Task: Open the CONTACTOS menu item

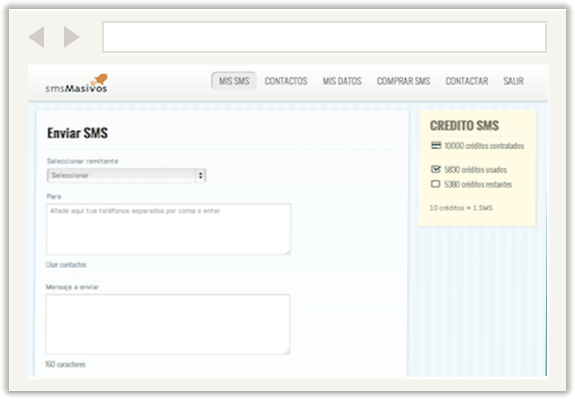Action: coord(286,81)
